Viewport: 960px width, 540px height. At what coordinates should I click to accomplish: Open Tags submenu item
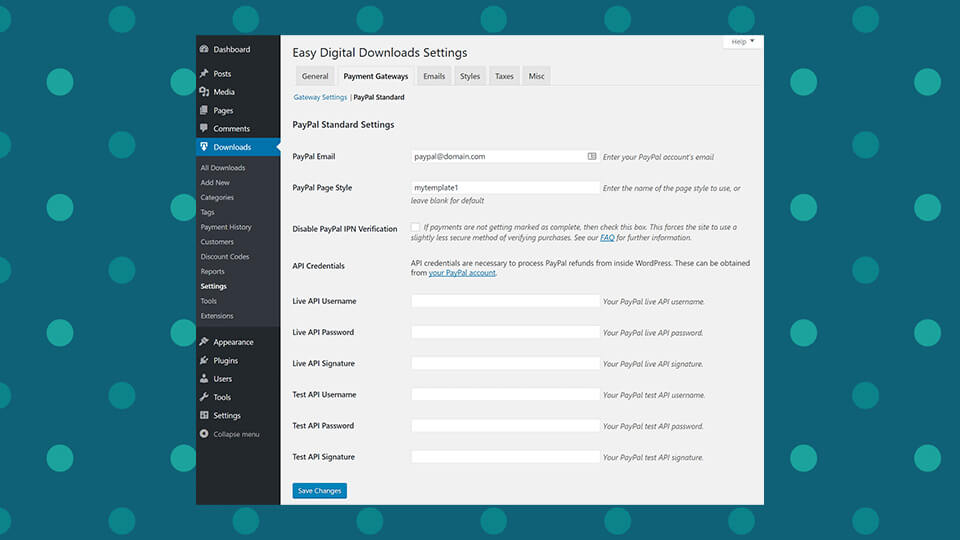click(x=207, y=212)
